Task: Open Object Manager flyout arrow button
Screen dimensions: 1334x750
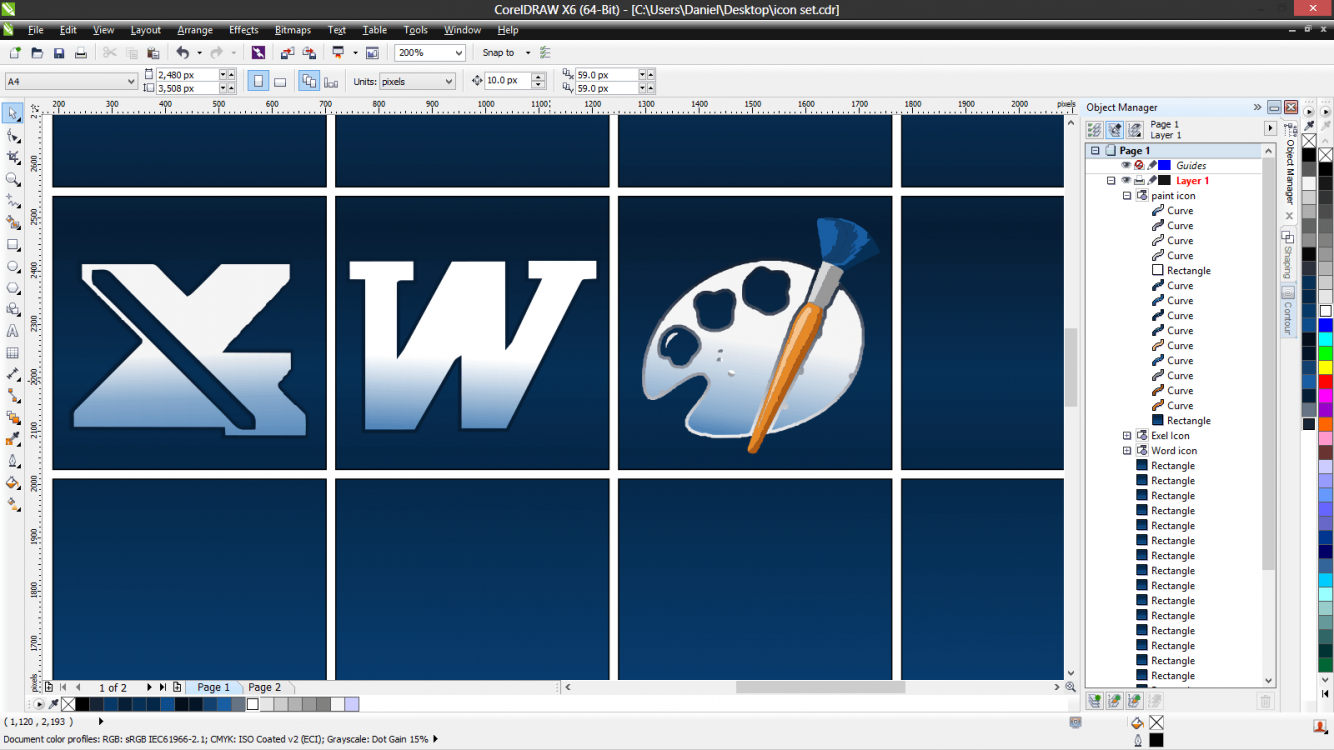Action: coord(1271,128)
